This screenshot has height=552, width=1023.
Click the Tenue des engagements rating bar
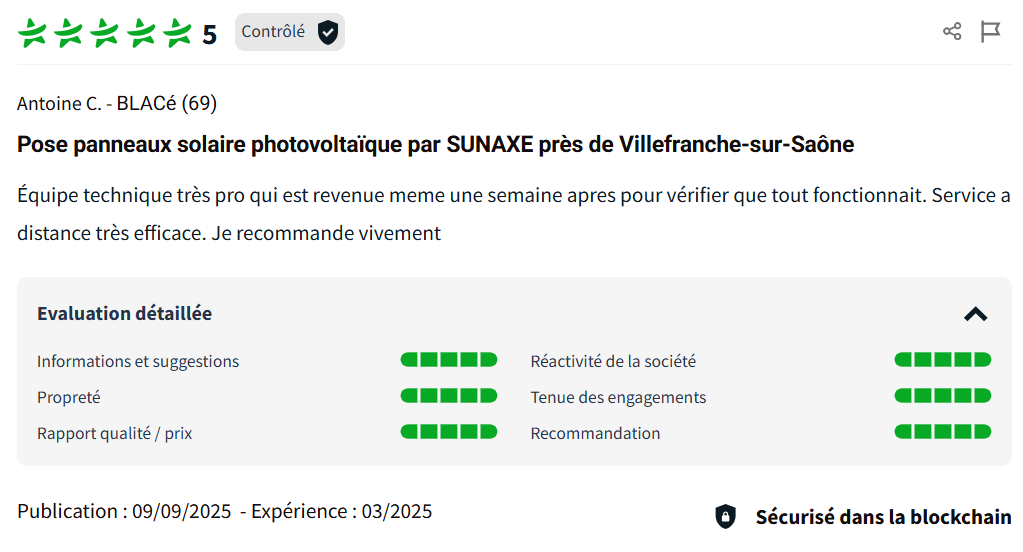942,396
